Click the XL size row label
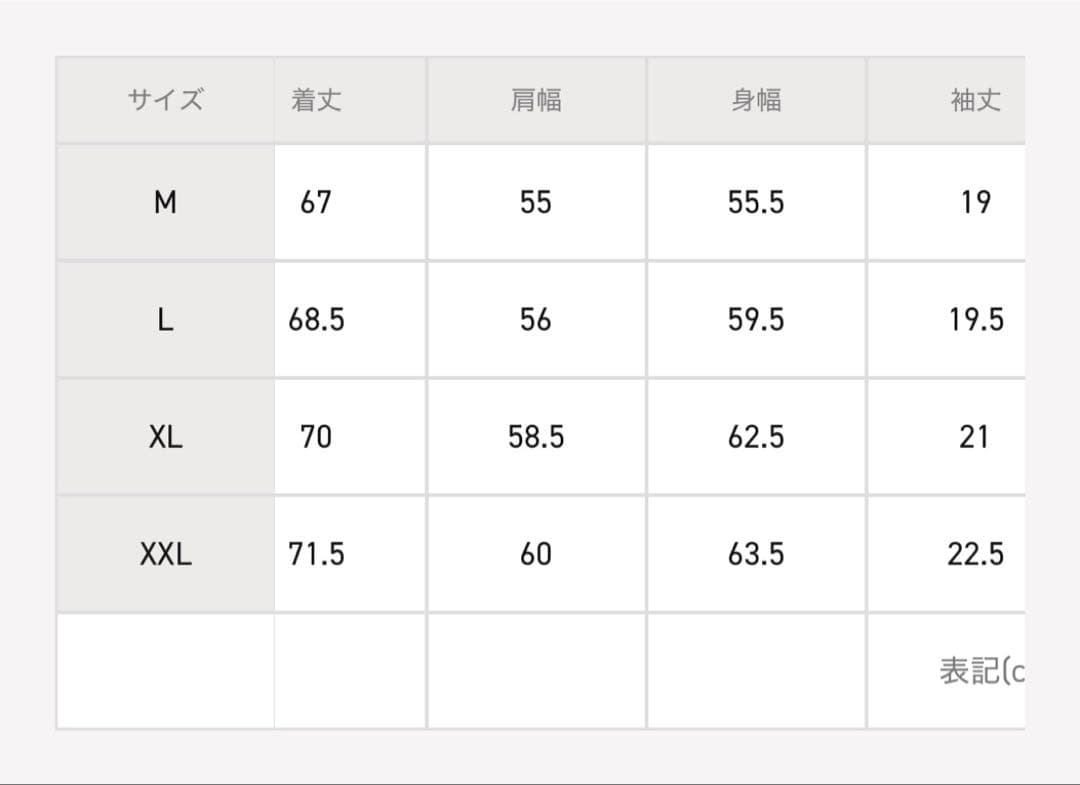This screenshot has height=785, width=1080. tap(165, 437)
